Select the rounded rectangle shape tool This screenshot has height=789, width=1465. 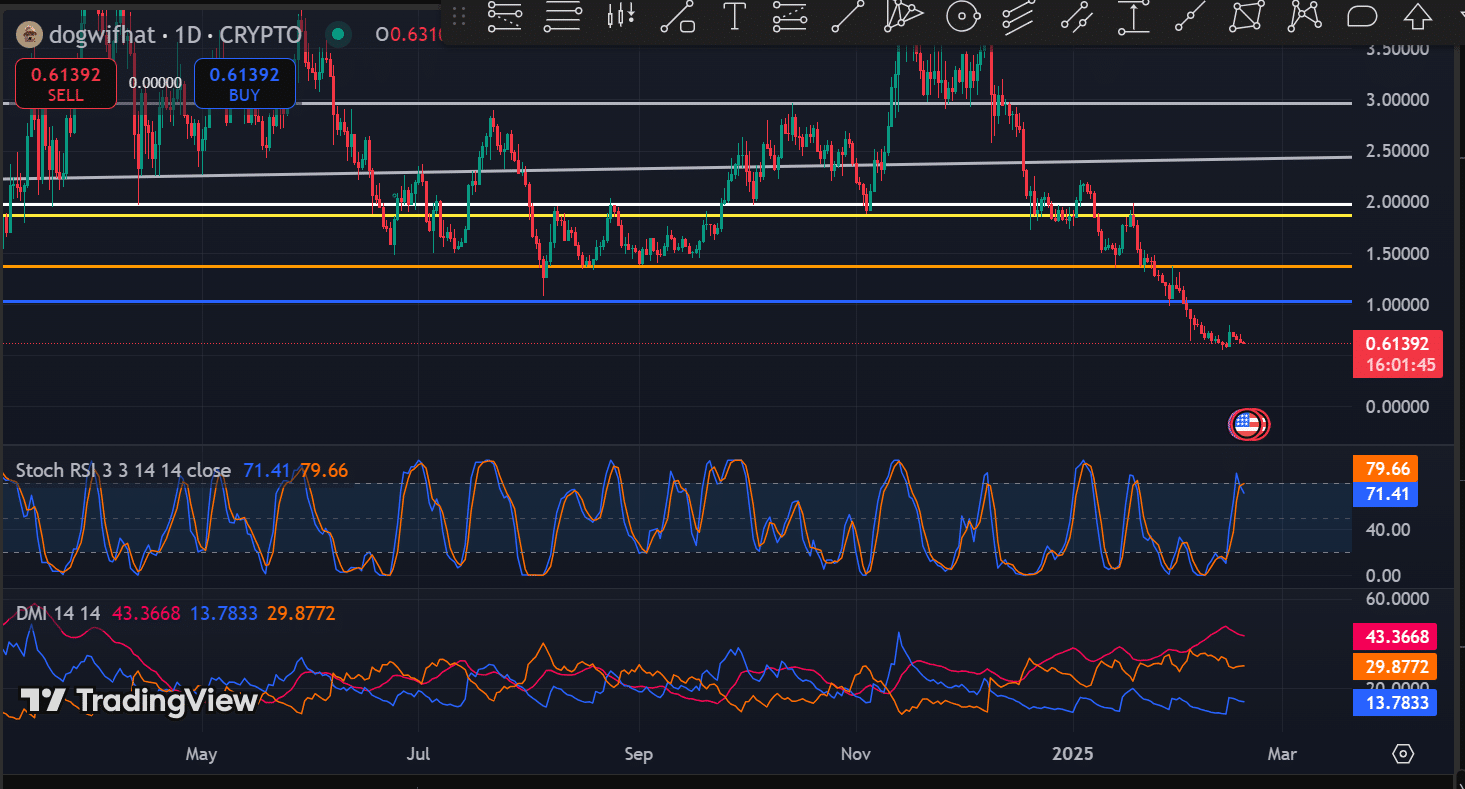1362,16
